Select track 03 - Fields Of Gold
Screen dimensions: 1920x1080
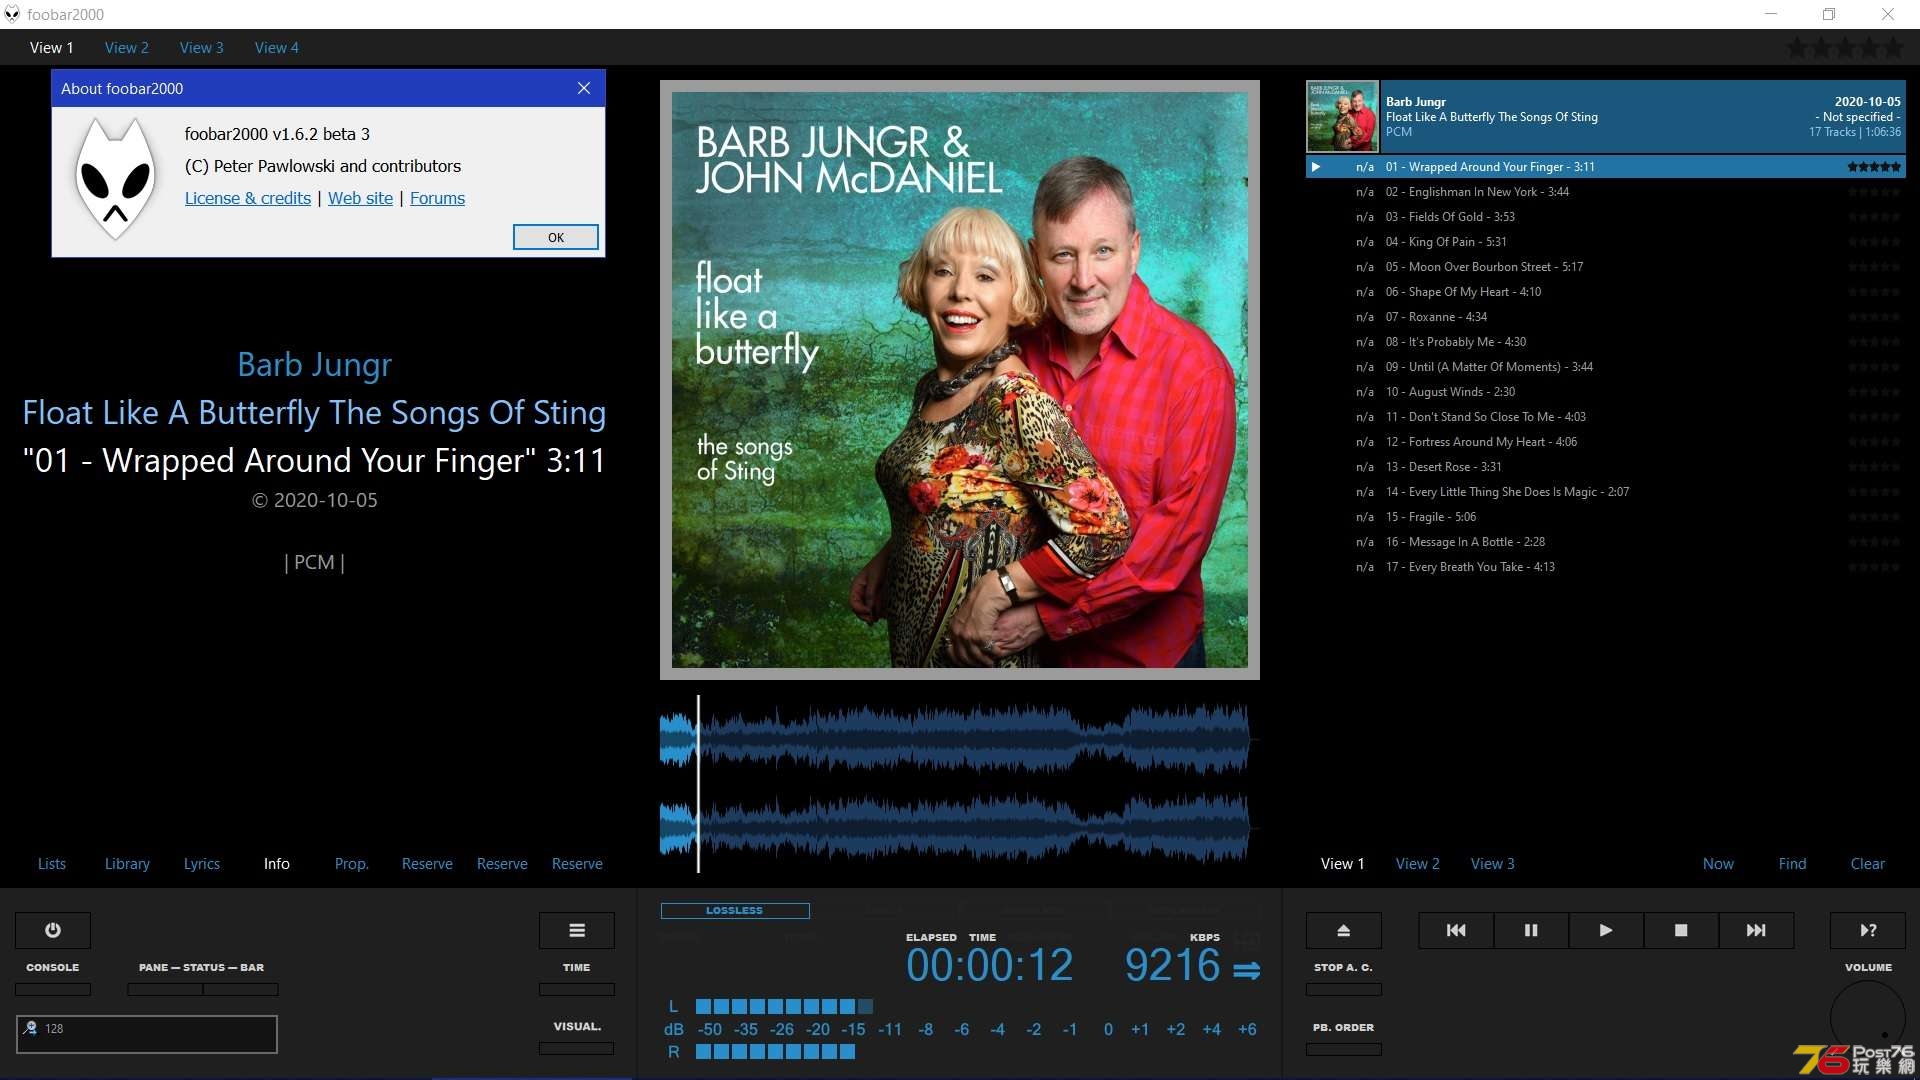[1606, 217]
